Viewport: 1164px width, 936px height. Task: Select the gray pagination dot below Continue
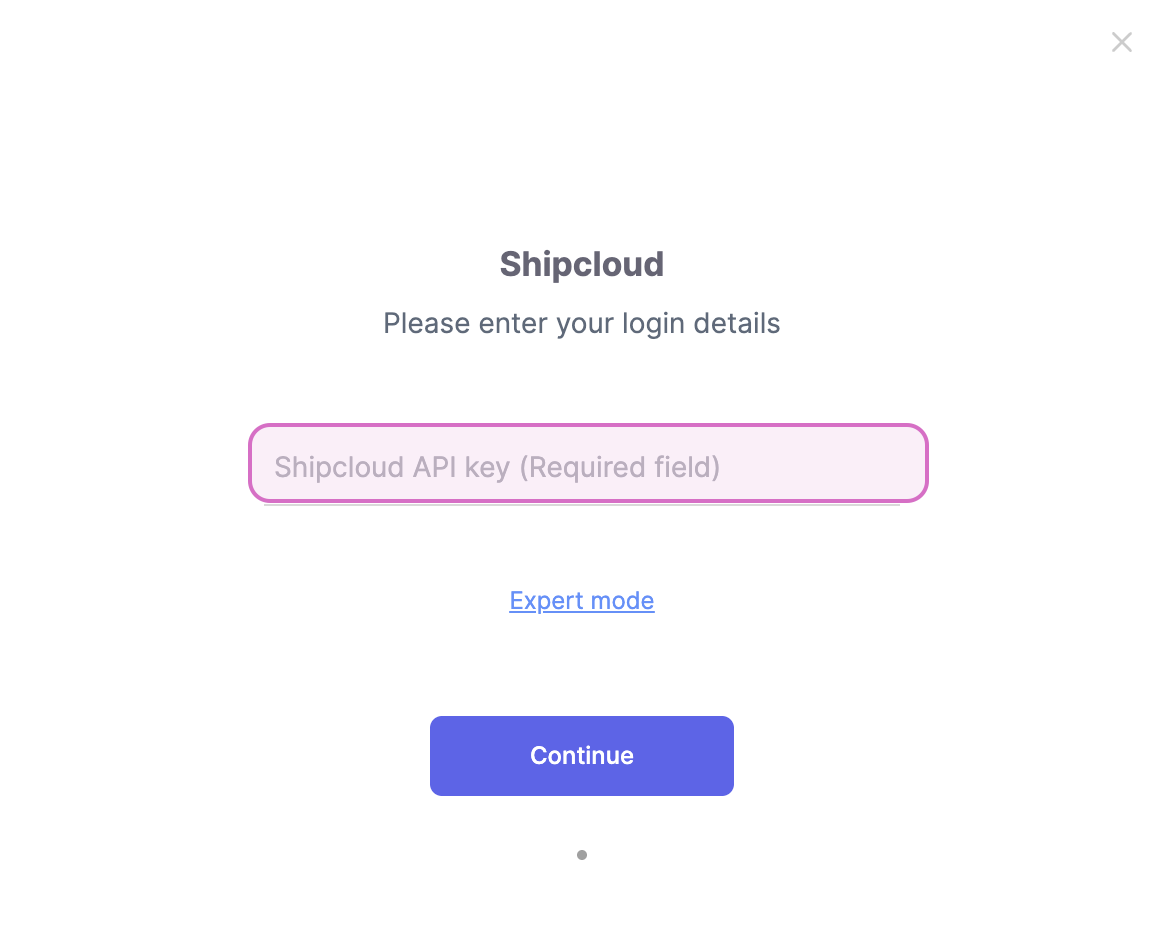click(x=582, y=855)
